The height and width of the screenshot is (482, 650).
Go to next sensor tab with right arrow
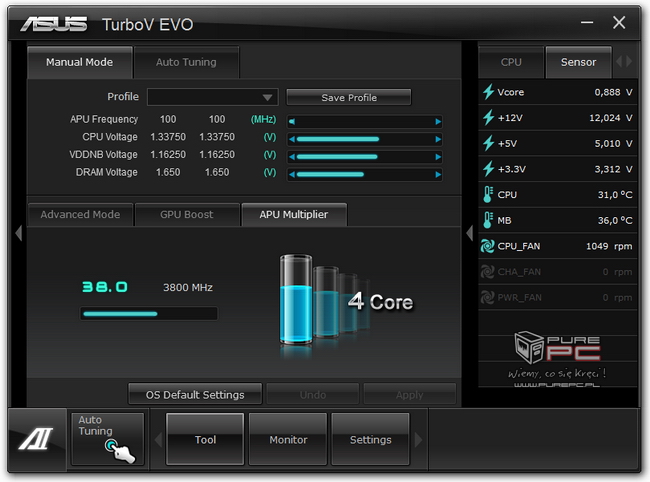tap(629, 62)
